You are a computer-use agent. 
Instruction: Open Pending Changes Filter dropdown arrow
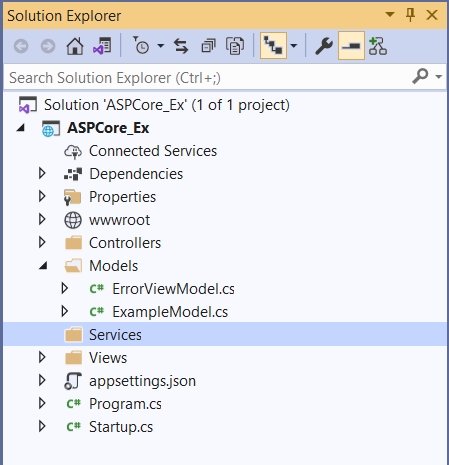coord(161,46)
